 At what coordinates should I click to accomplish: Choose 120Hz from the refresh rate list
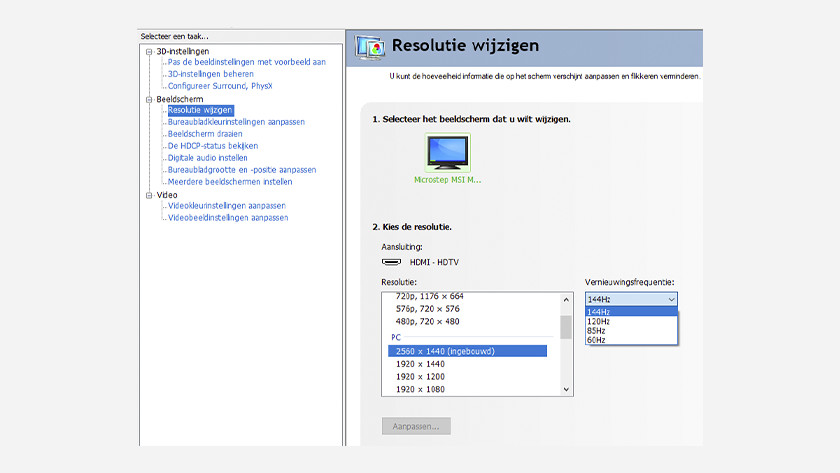point(600,321)
